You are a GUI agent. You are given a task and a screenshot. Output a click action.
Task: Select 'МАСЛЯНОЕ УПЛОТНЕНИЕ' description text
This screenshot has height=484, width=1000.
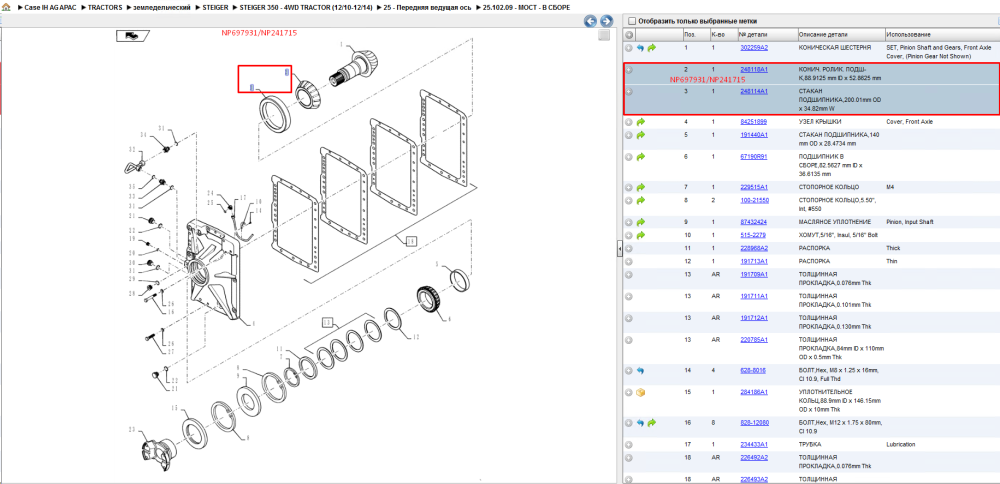pyautogui.click(x=833, y=222)
